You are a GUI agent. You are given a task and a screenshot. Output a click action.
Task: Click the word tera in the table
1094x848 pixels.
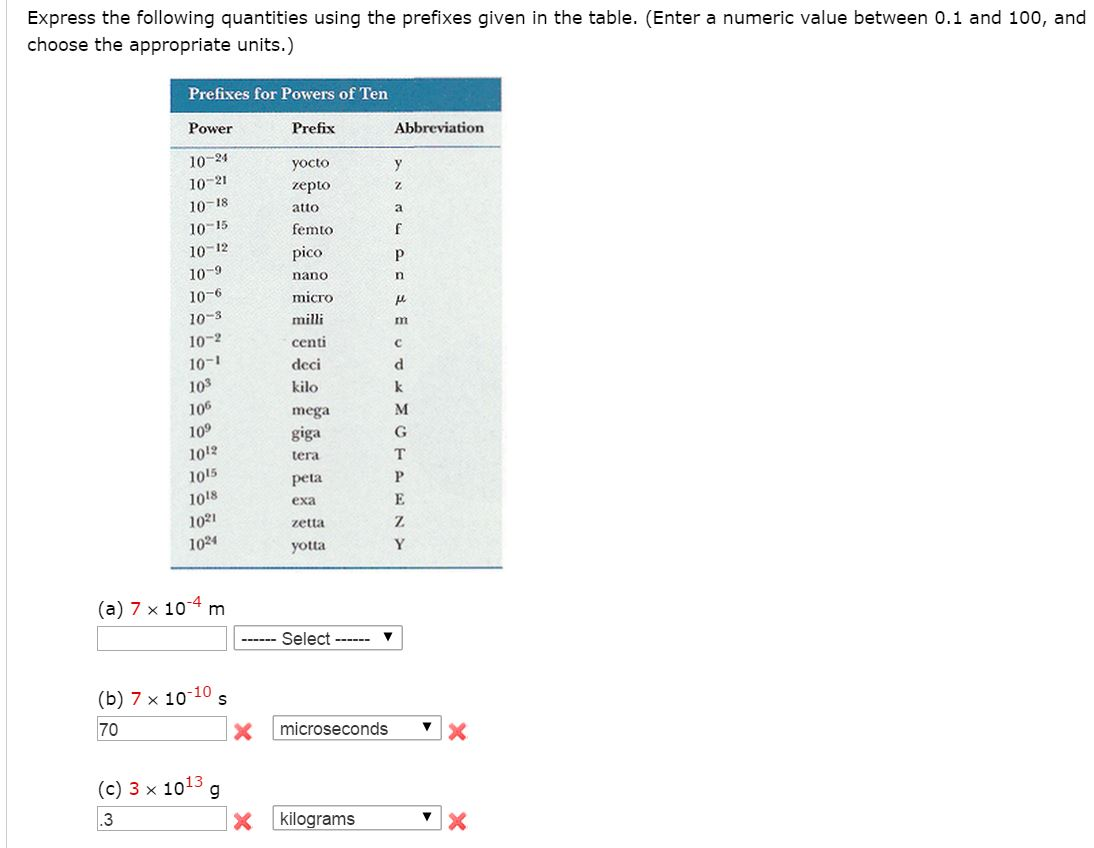click(x=306, y=455)
